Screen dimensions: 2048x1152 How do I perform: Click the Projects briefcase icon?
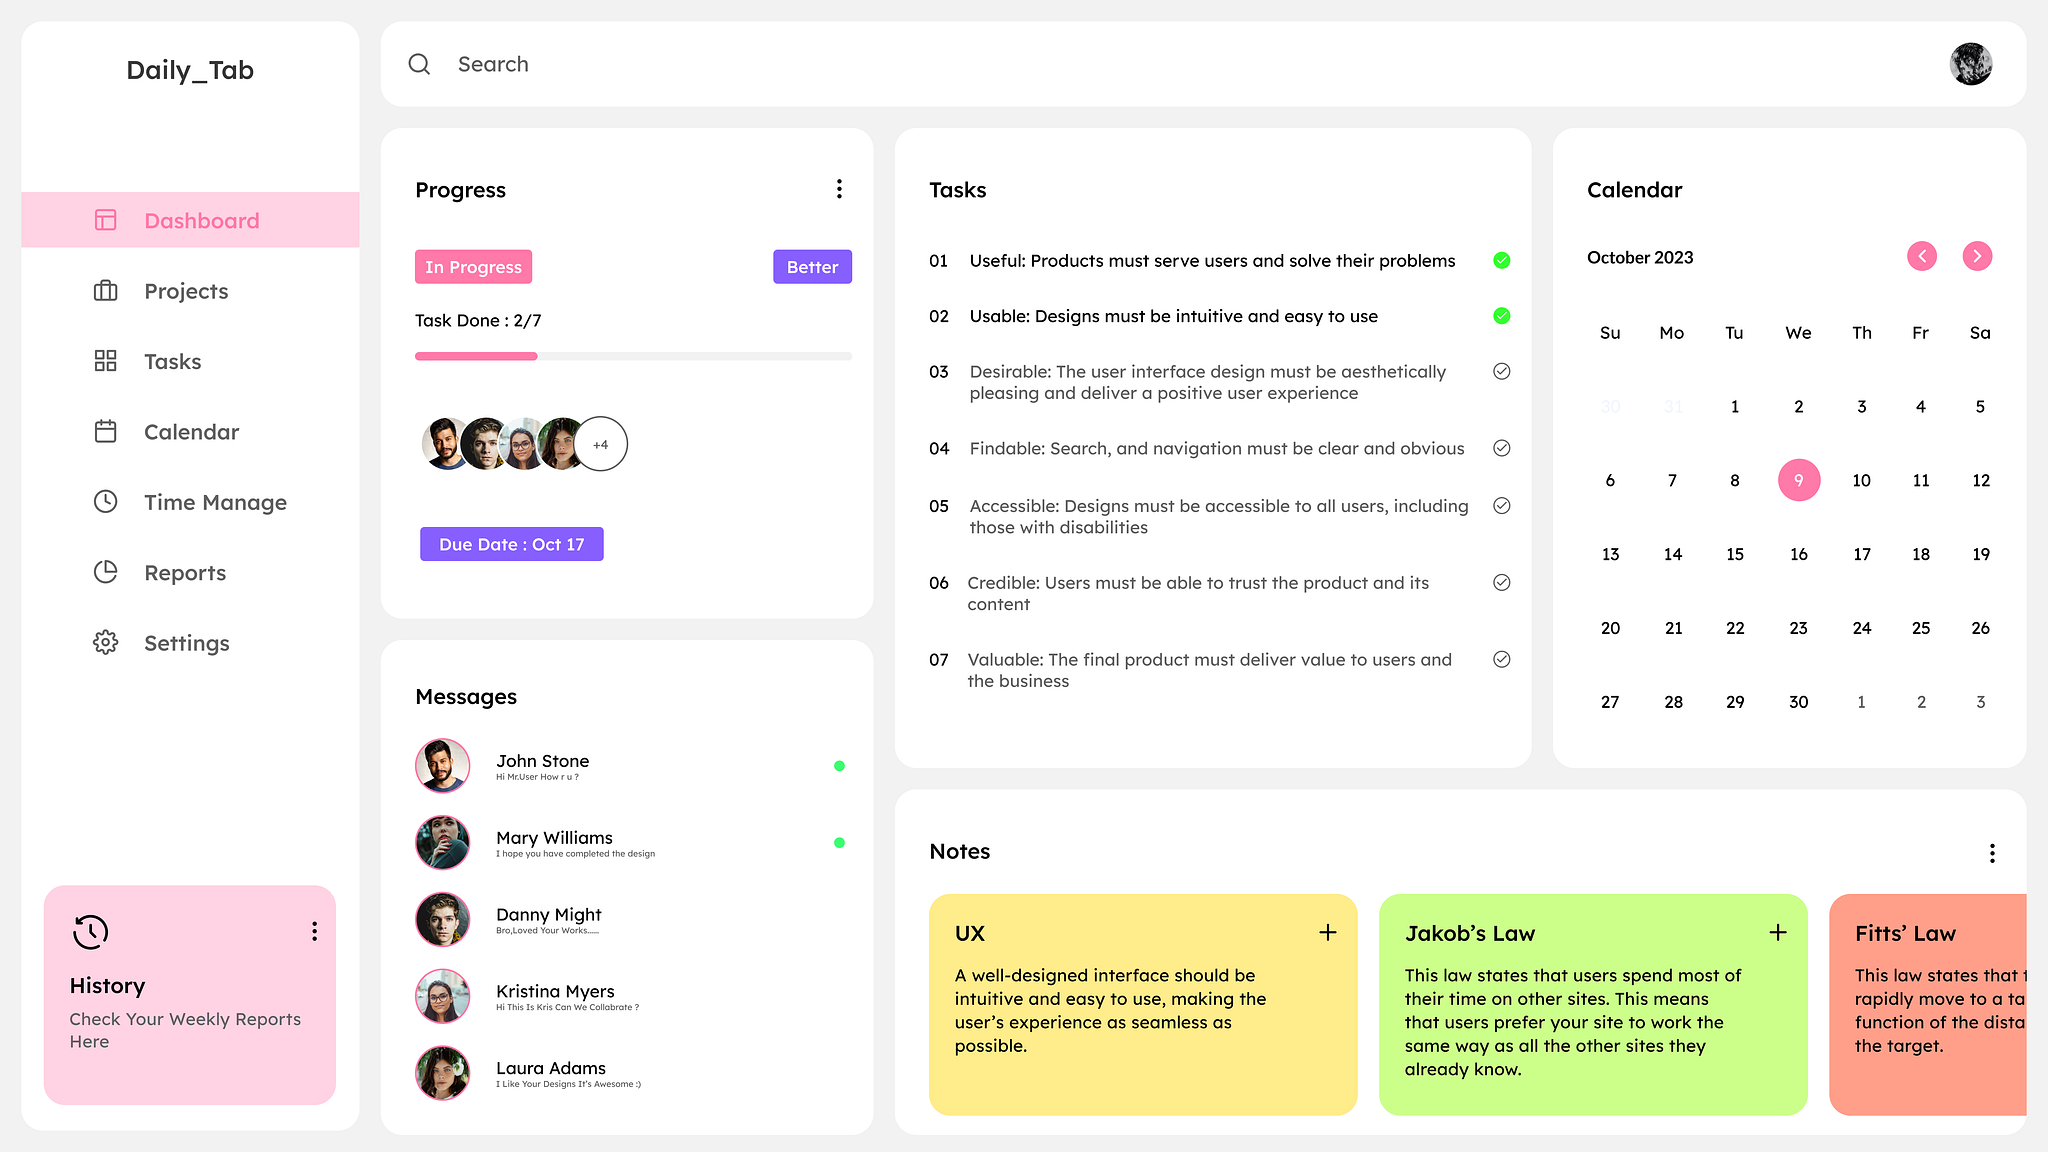(105, 291)
